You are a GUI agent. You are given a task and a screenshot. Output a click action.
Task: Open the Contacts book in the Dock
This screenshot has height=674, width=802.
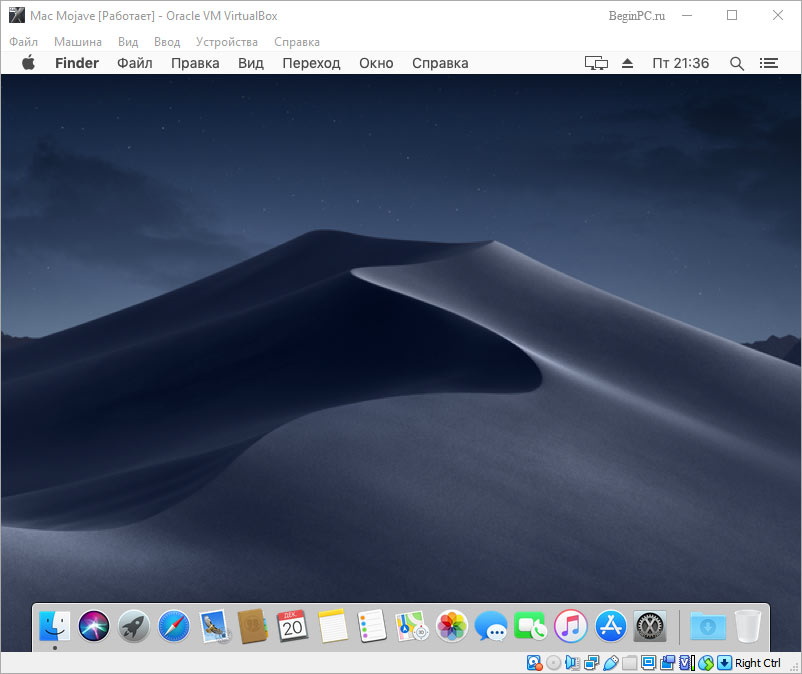tap(253, 625)
